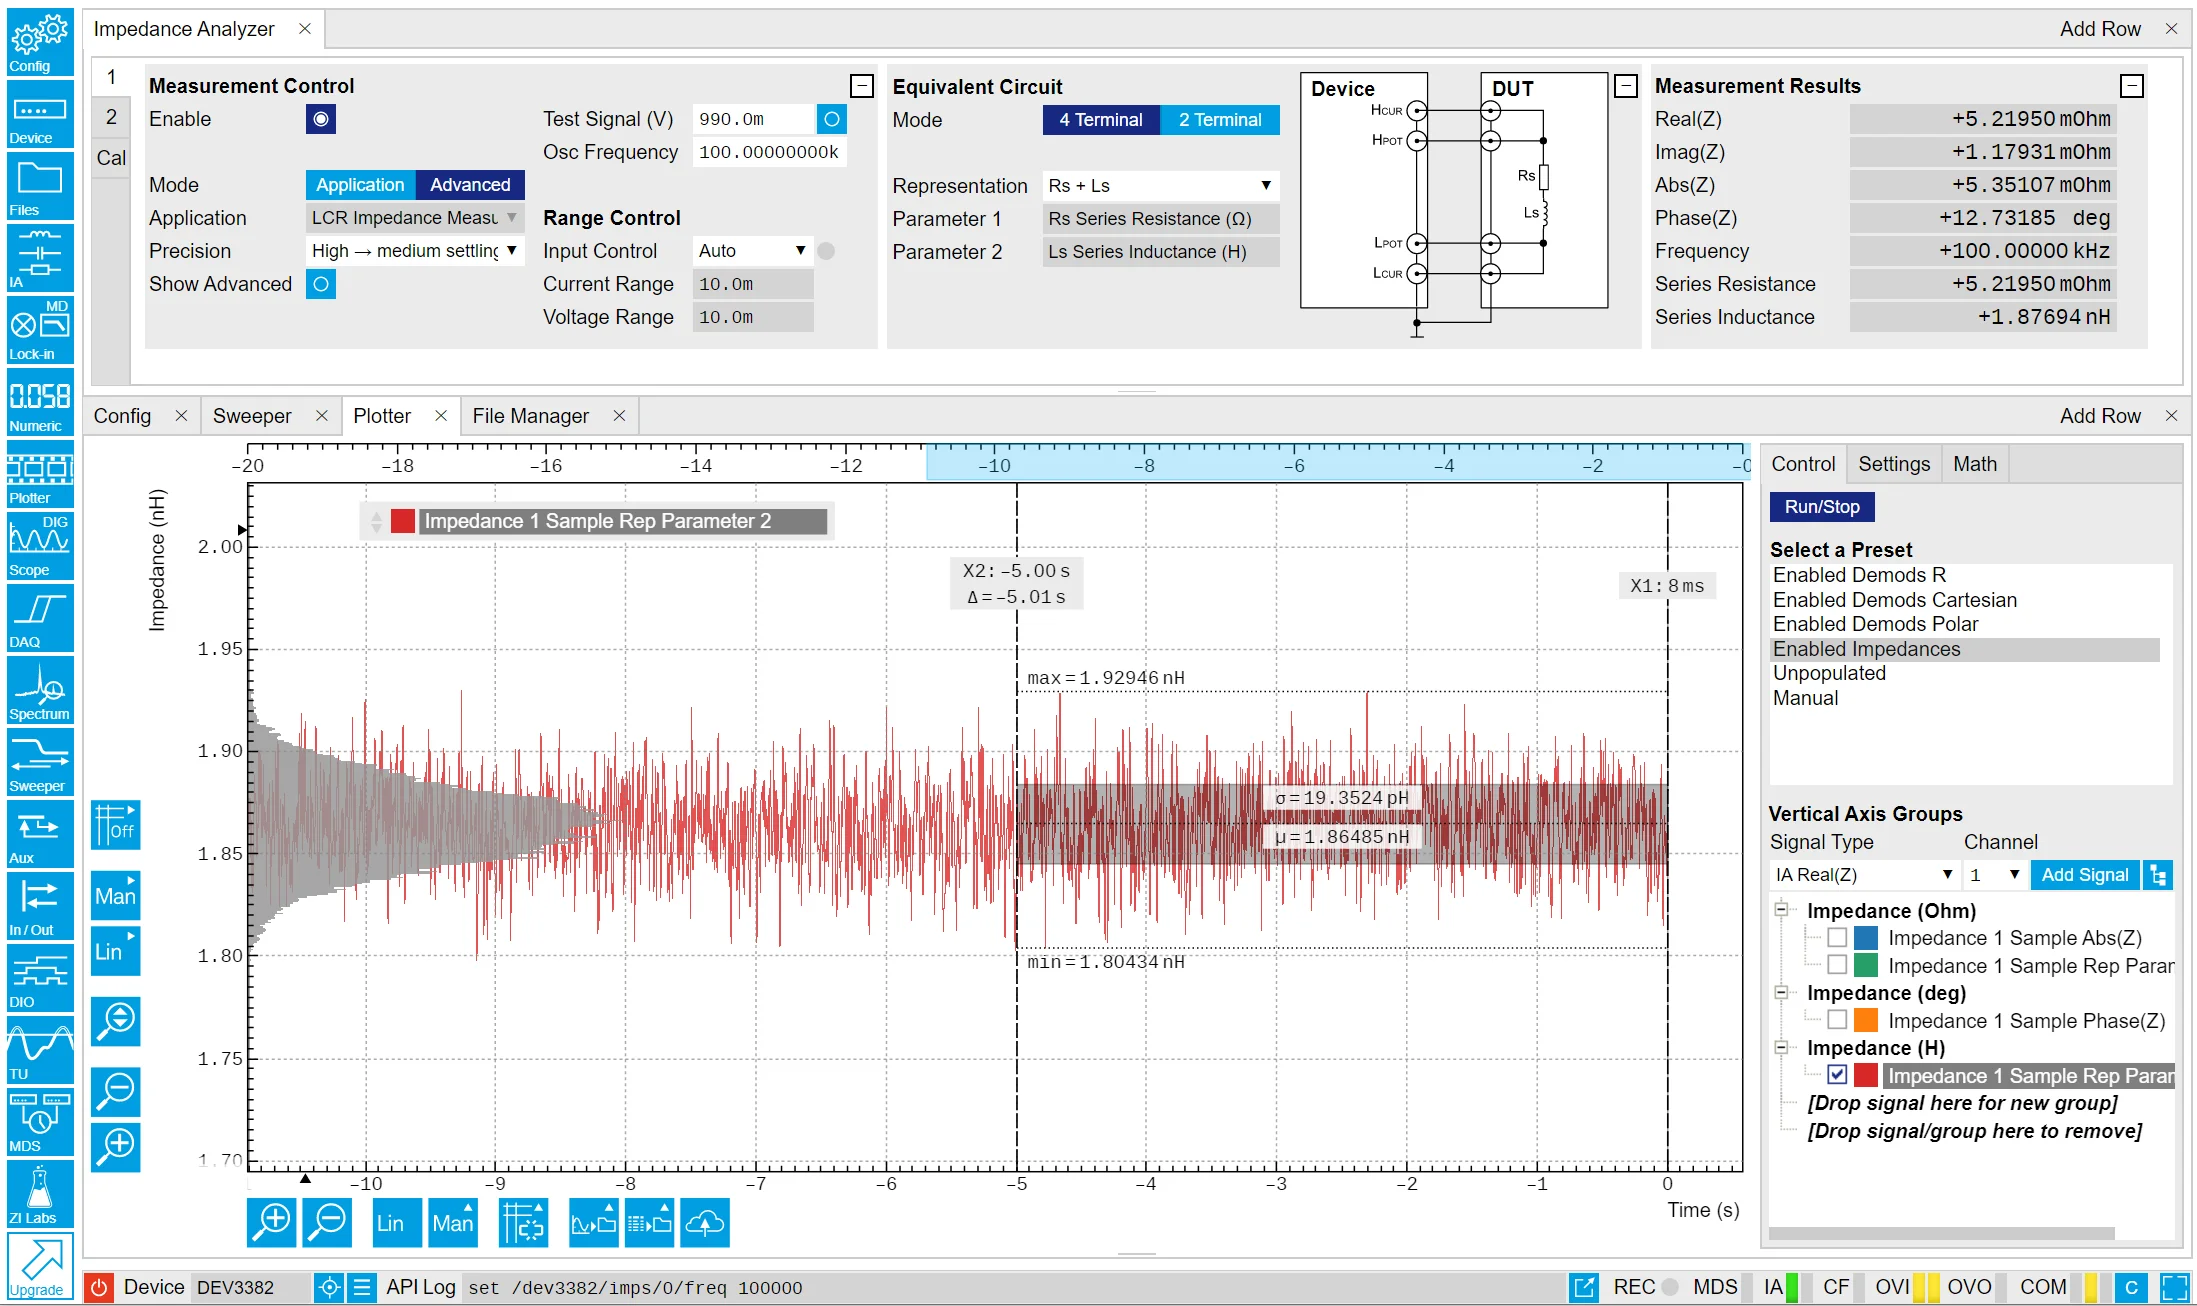The height and width of the screenshot is (1306, 2197).
Task: Select Advanced measurement mode
Action: click(x=470, y=185)
